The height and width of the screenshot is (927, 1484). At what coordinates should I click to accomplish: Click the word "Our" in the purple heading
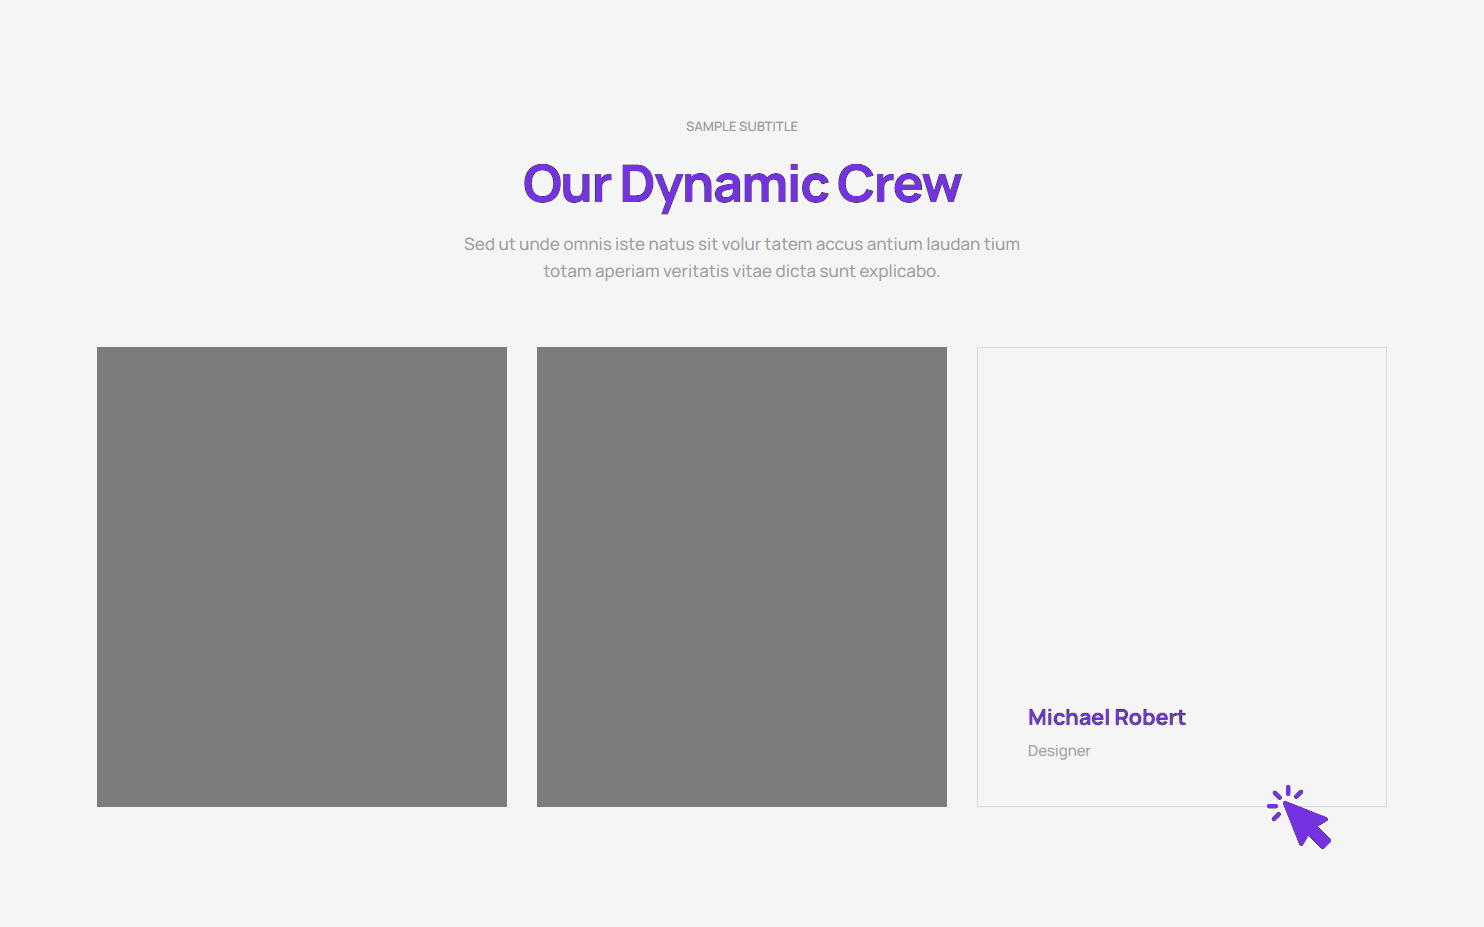566,185
